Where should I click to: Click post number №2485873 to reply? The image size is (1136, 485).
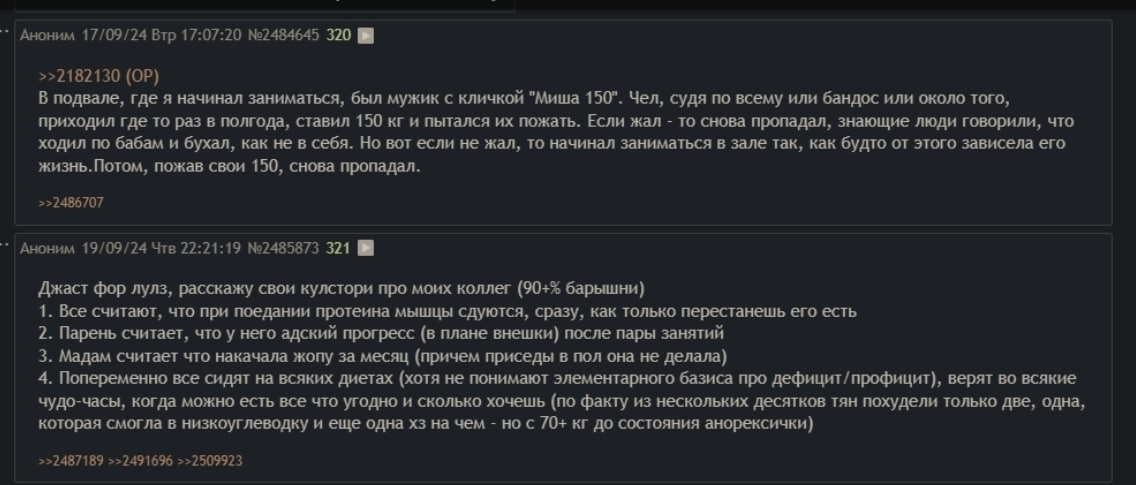tap(283, 248)
